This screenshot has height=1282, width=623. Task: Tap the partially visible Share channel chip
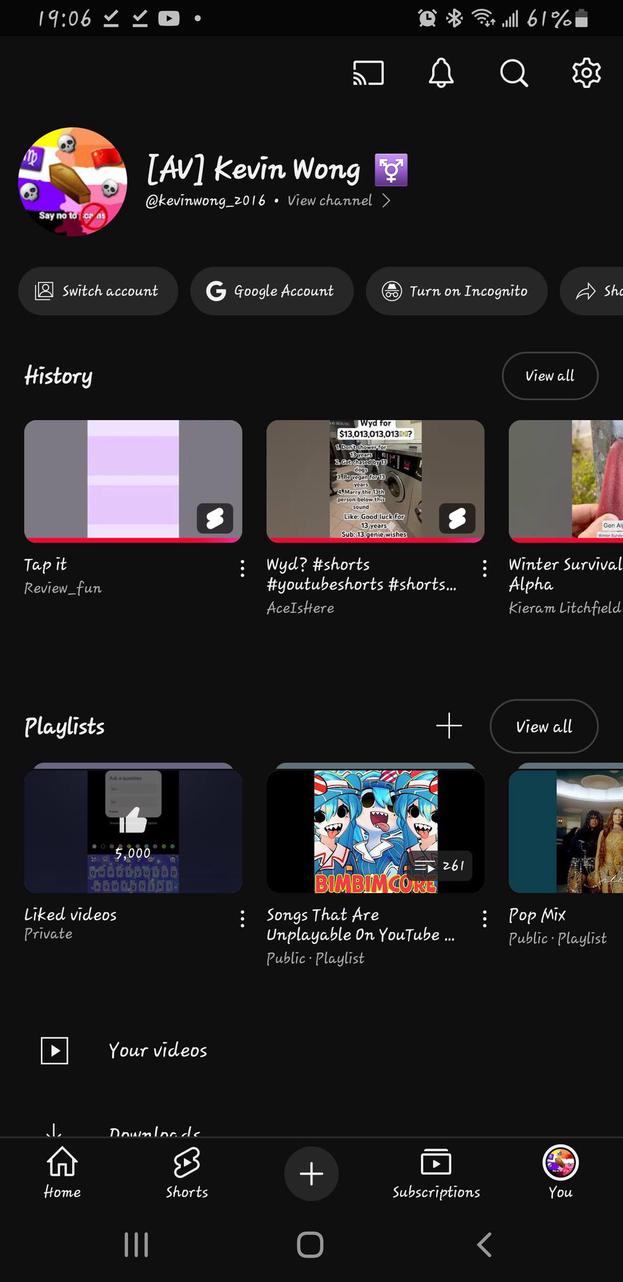click(x=592, y=291)
